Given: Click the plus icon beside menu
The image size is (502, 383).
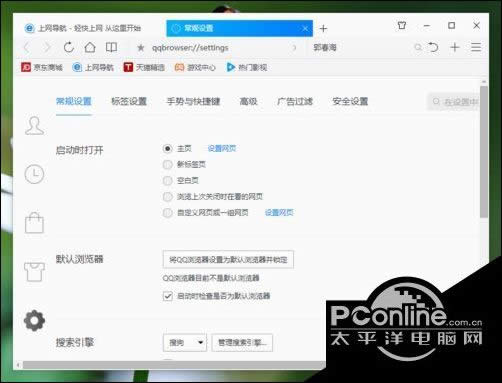Looking at the screenshot, I should click(455, 47).
